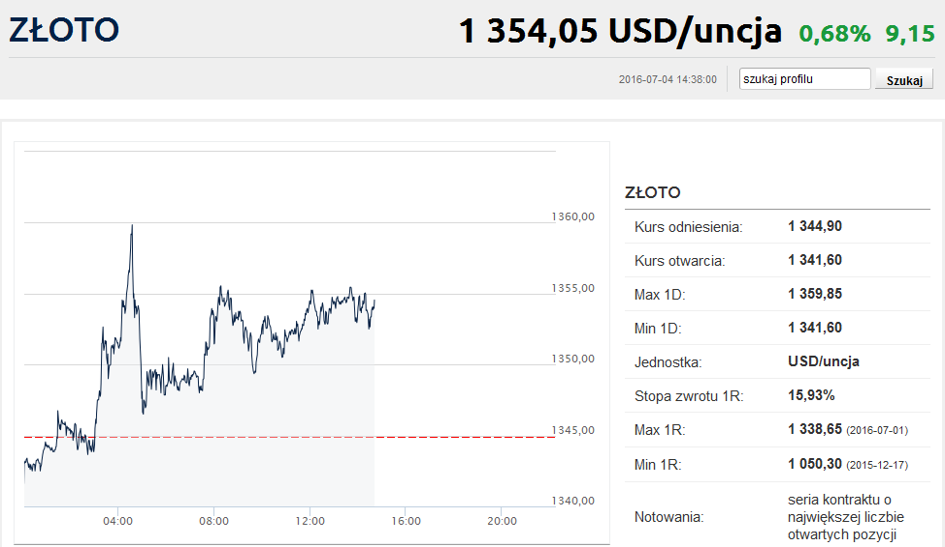Click the 2016-07-04 14:38:00 timestamp
945x547 pixels.
[668, 80]
